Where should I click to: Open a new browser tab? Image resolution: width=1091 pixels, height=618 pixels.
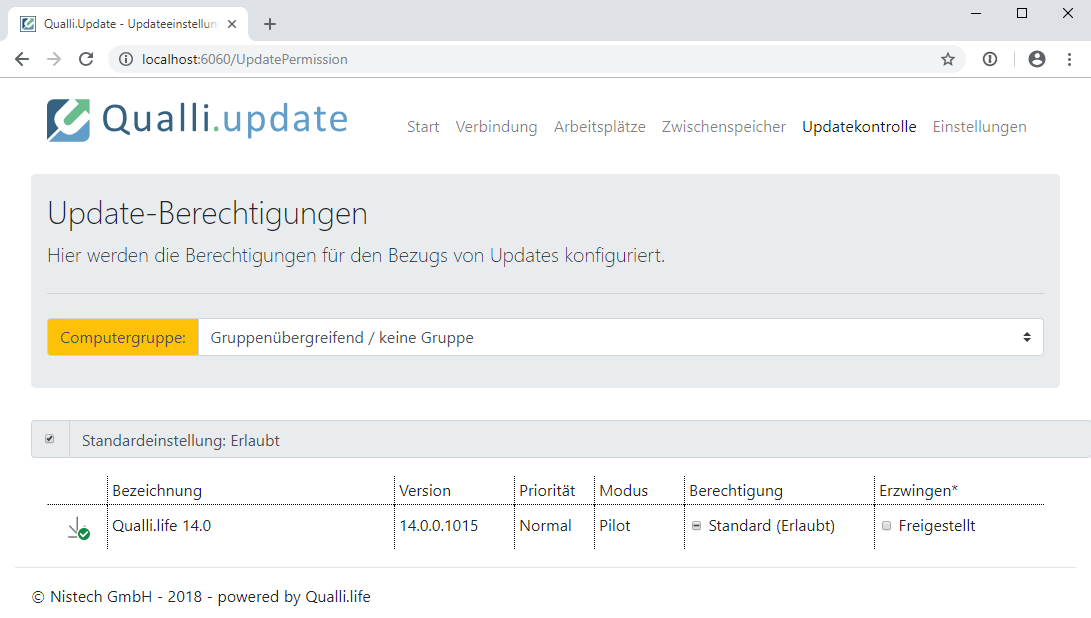(269, 24)
